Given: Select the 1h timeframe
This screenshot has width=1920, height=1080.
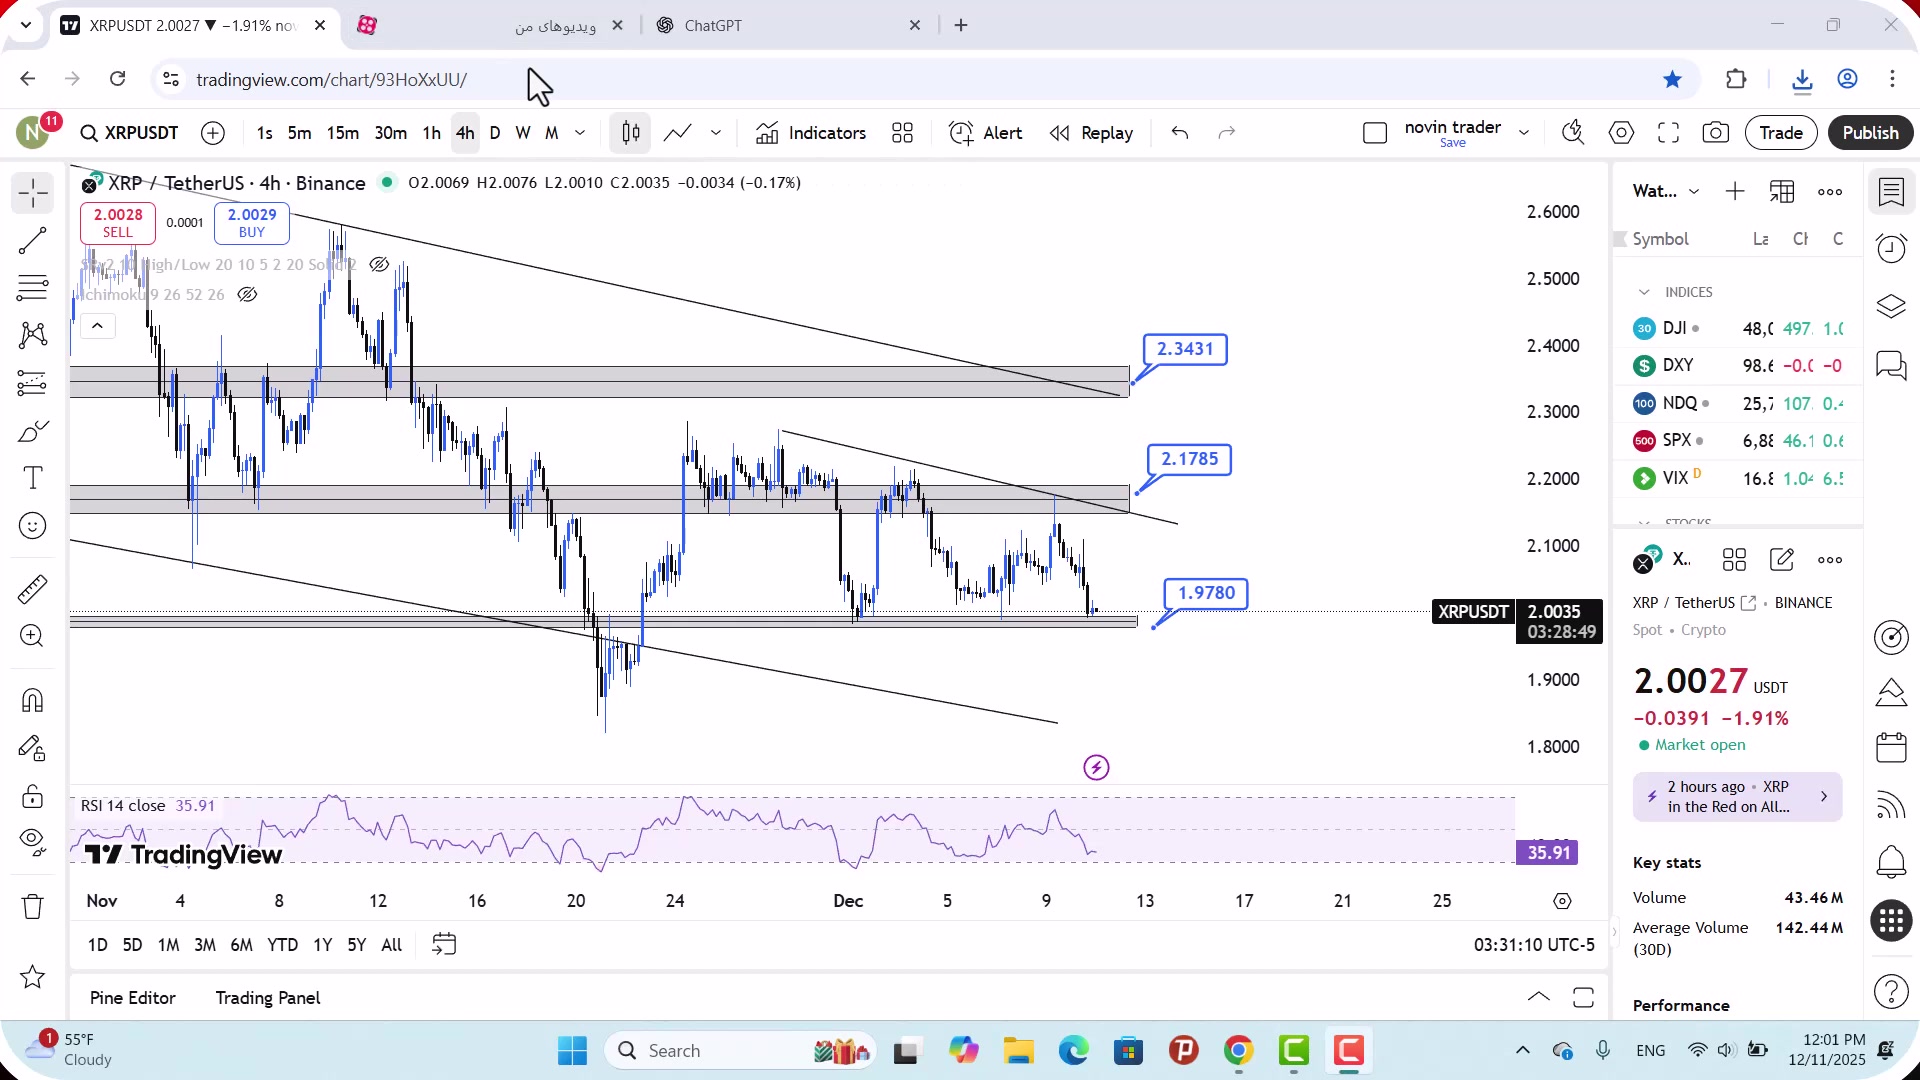Looking at the screenshot, I should 431,133.
